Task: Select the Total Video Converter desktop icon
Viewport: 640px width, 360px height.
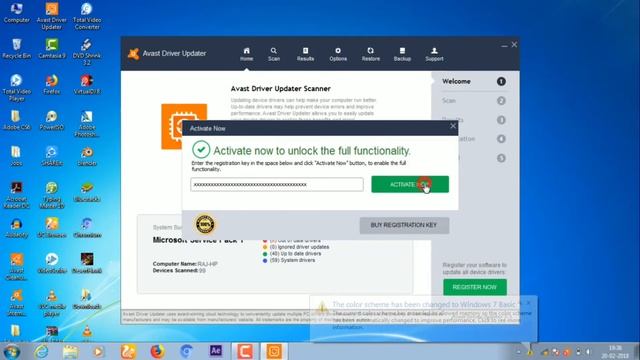Action: (x=87, y=16)
